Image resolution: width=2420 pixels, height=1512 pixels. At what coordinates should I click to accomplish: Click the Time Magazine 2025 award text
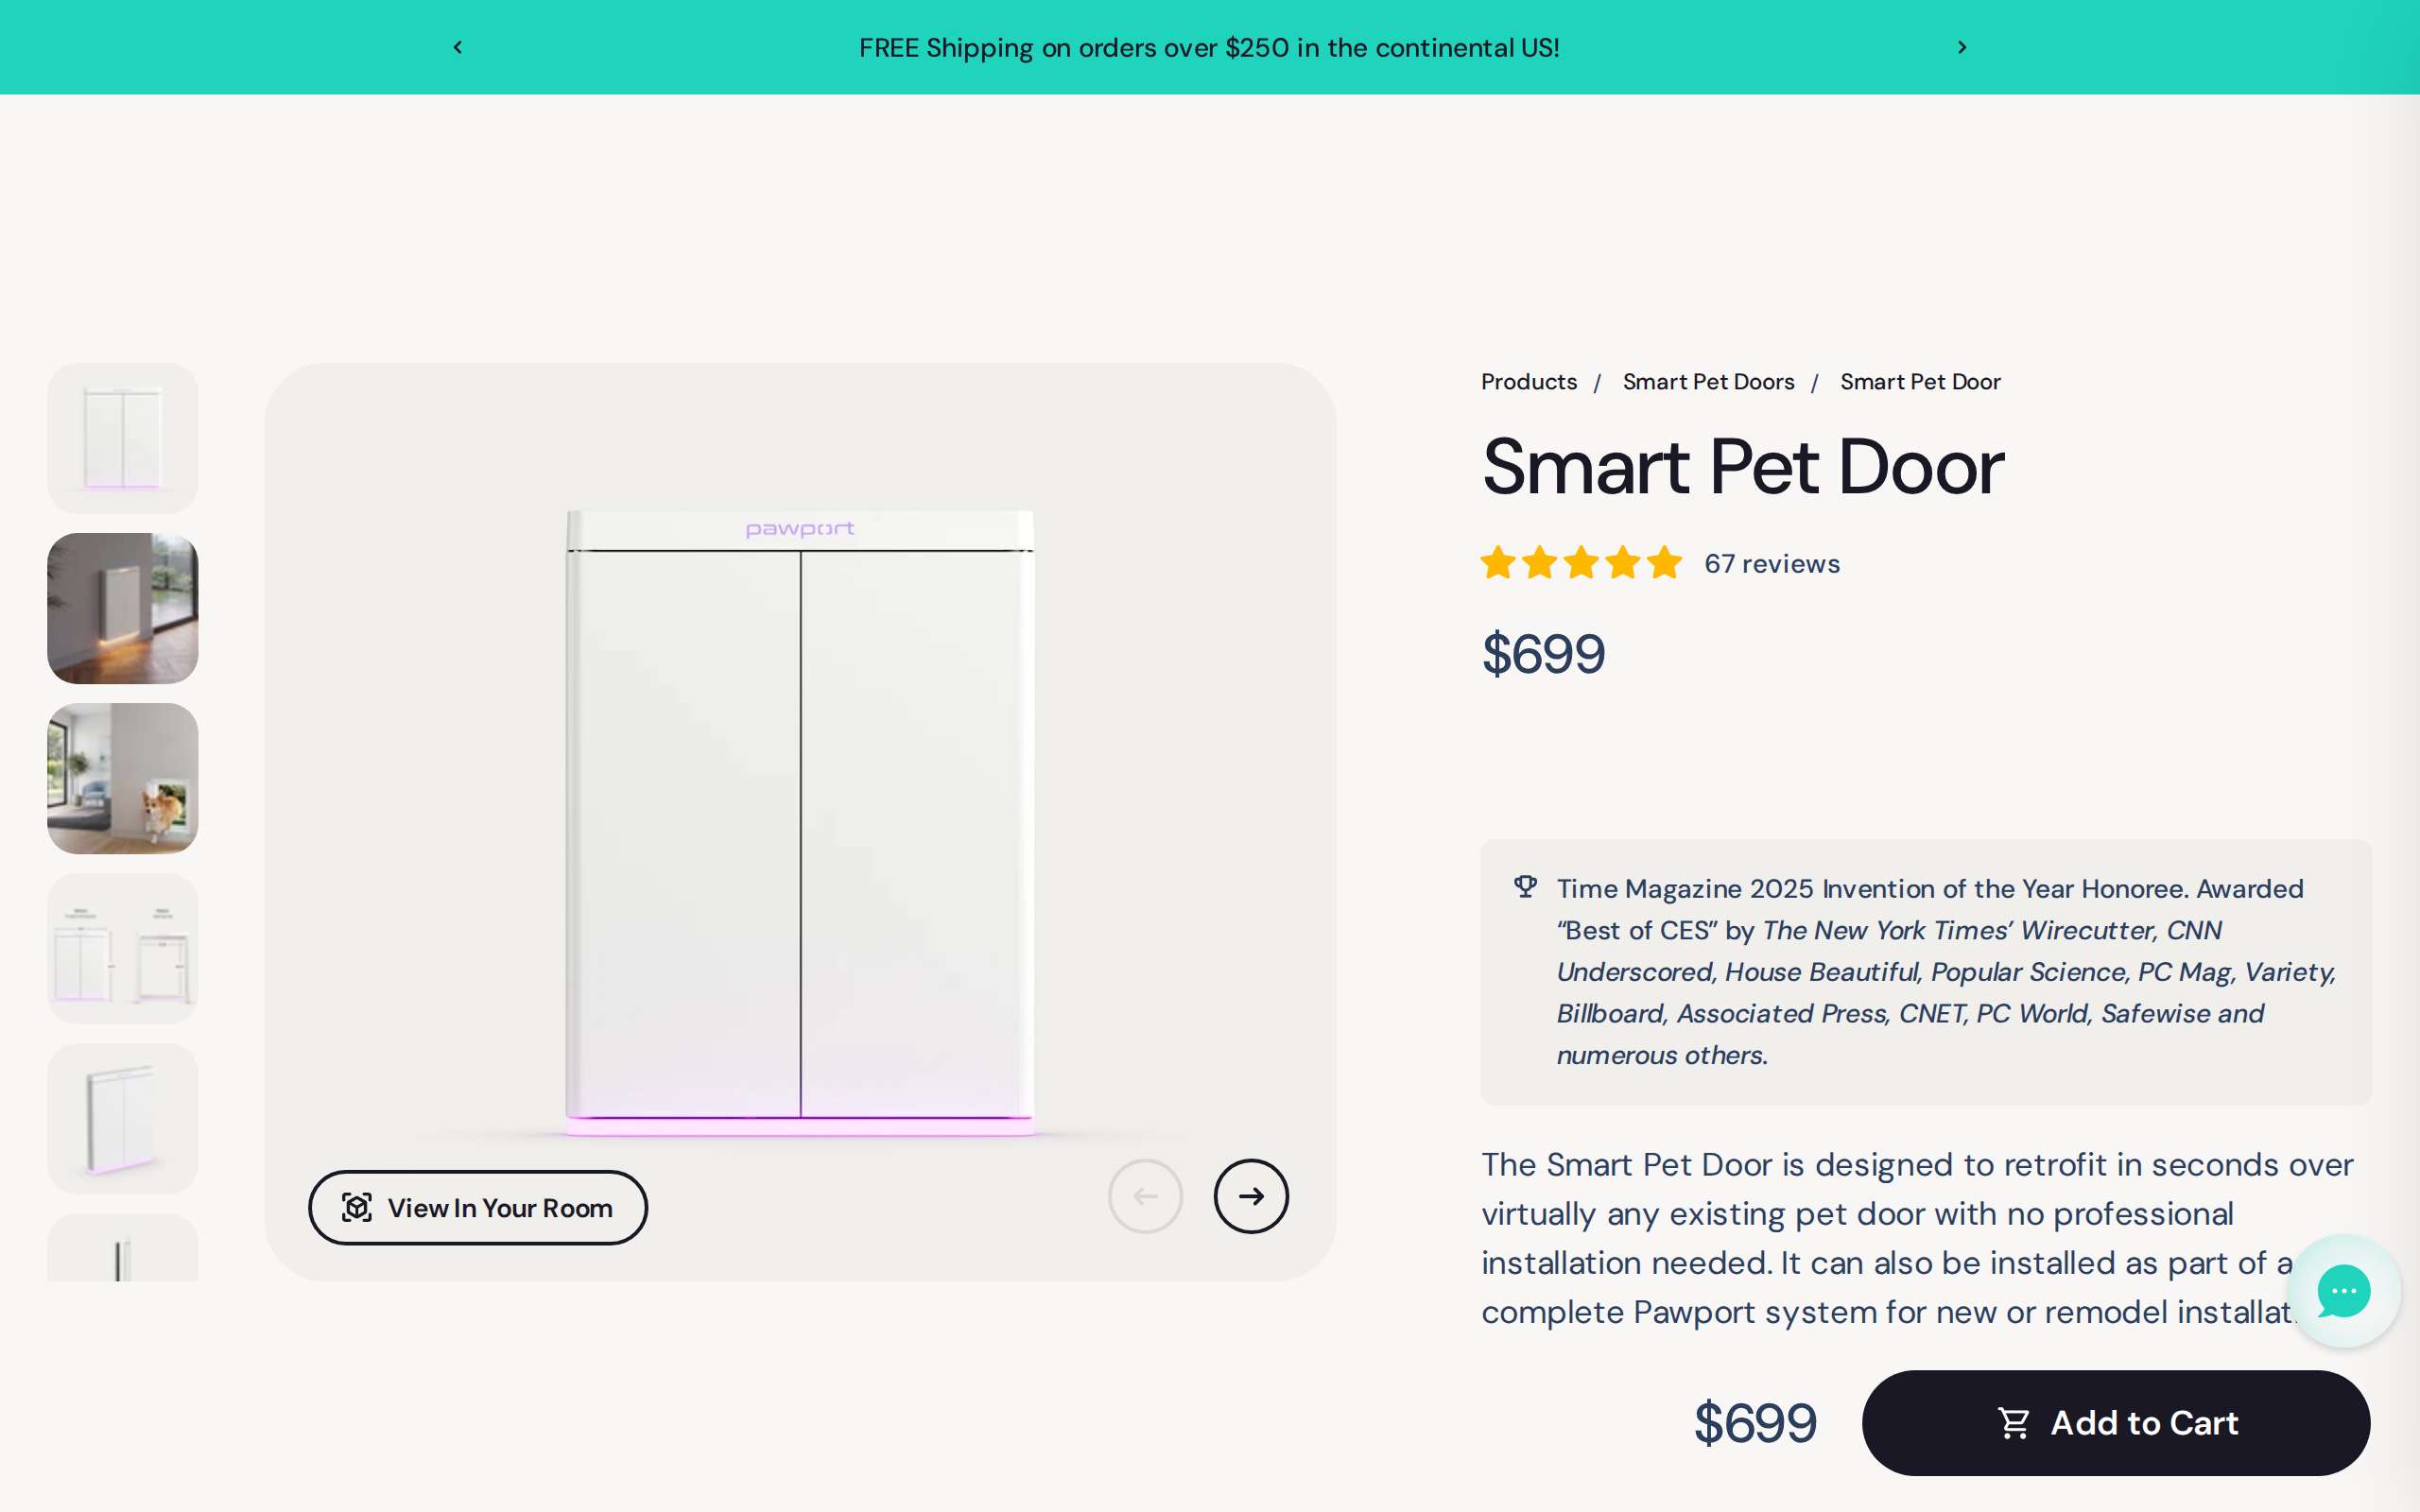1945,971
